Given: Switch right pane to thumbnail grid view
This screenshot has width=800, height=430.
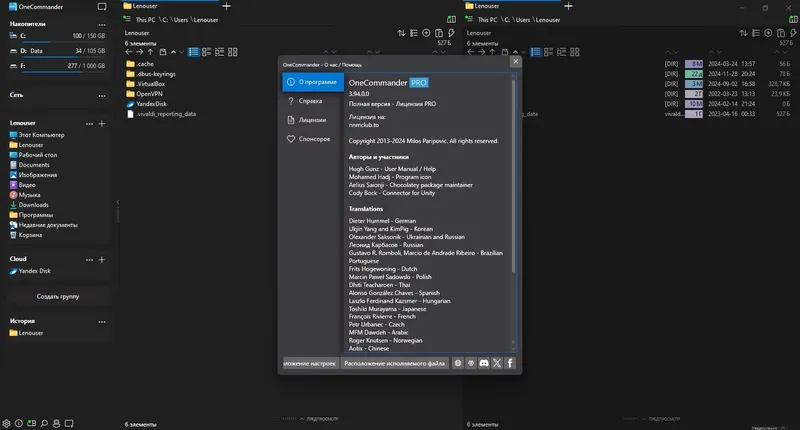Looking at the screenshot, I should 574,52.
